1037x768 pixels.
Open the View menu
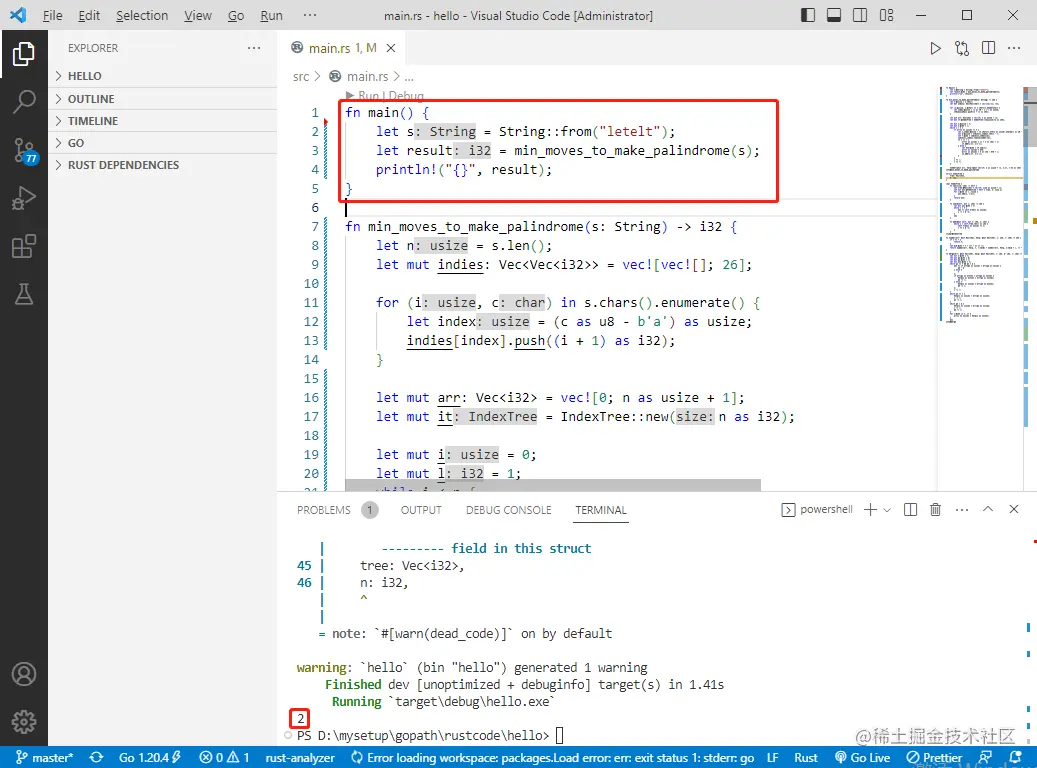197,15
